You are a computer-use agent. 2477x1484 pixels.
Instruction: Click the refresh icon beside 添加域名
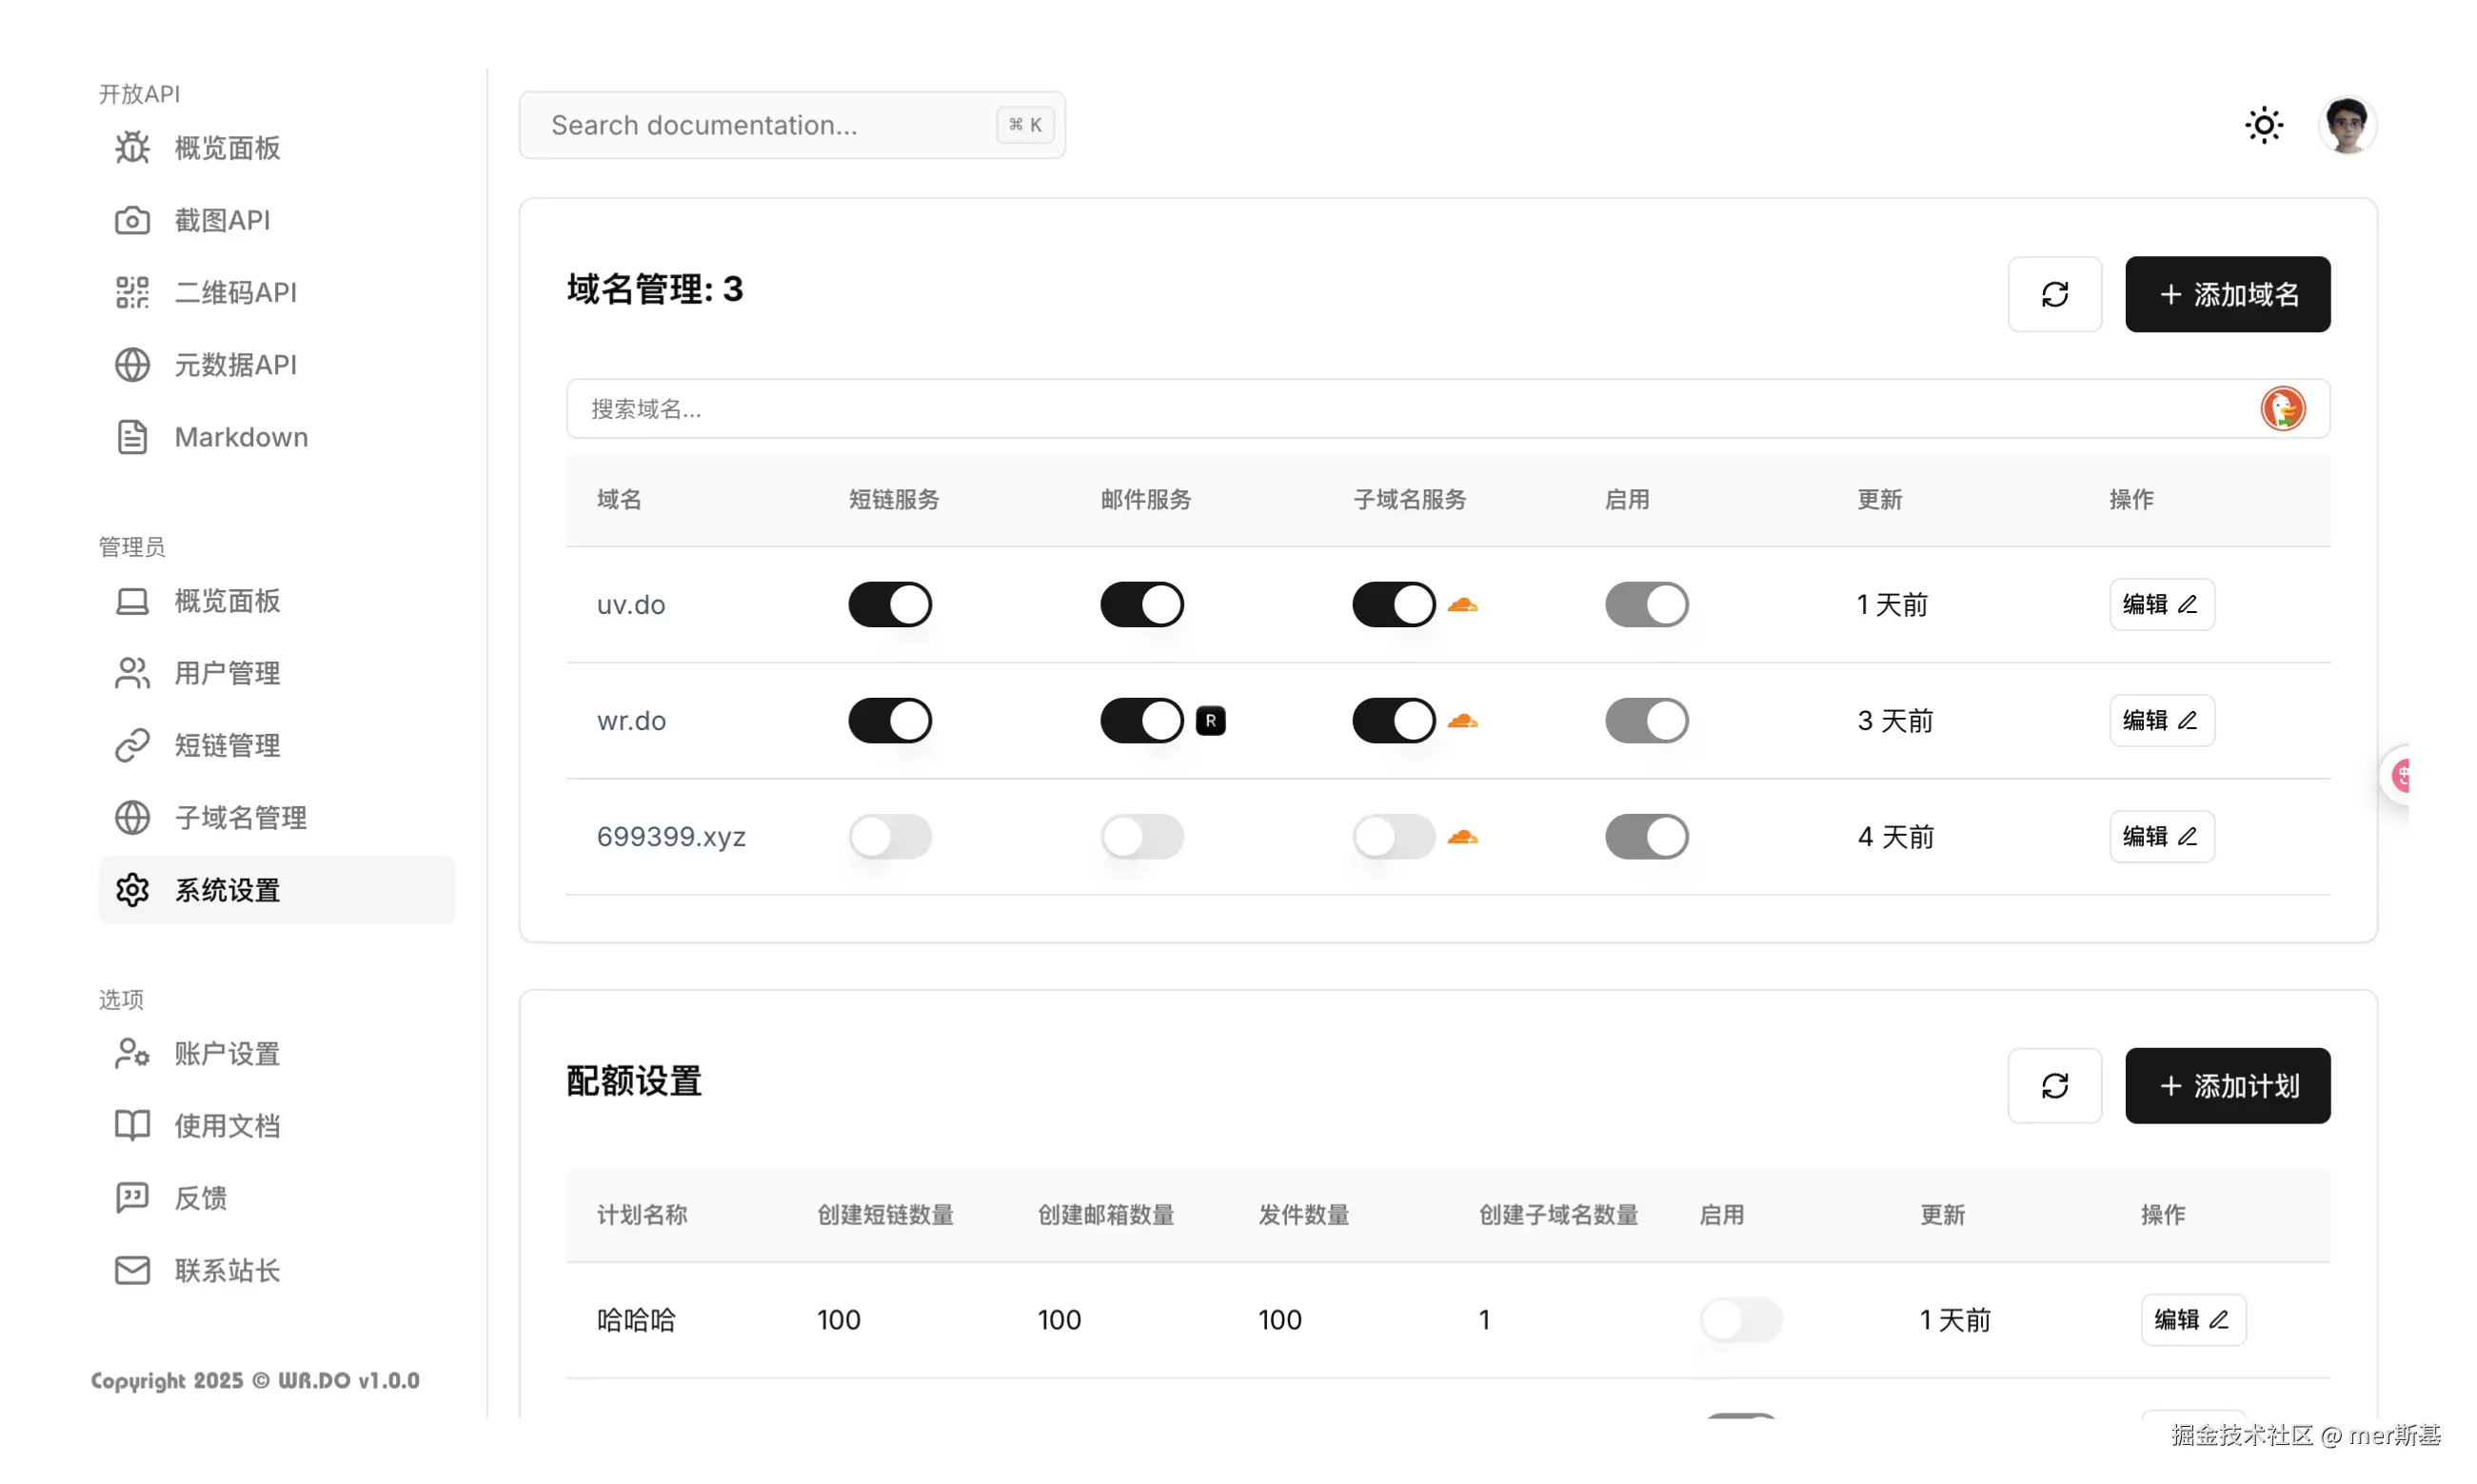click(x=2054, y=294)
